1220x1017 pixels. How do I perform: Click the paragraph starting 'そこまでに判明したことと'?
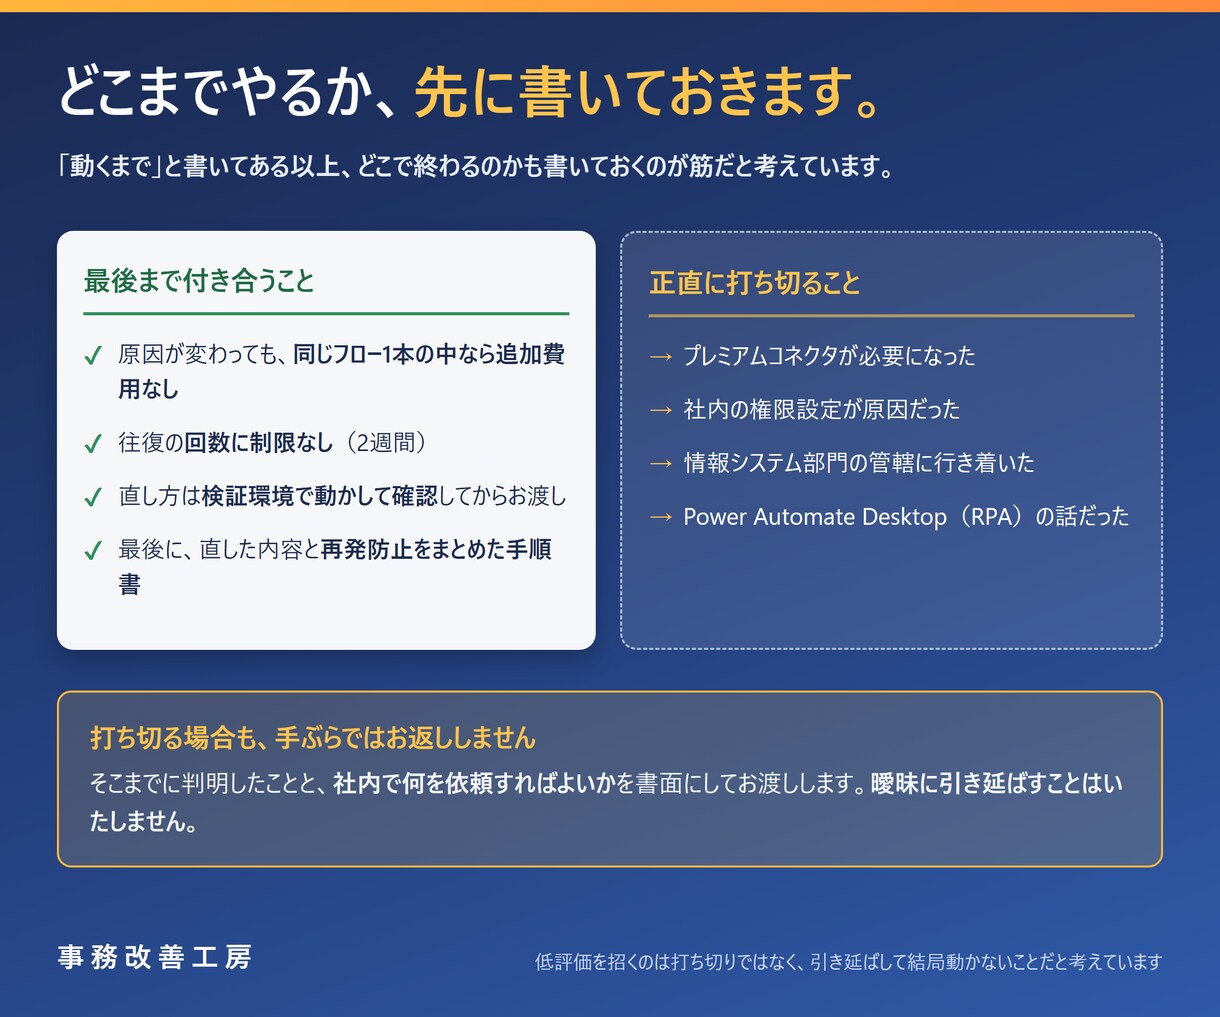pos(606,802)
